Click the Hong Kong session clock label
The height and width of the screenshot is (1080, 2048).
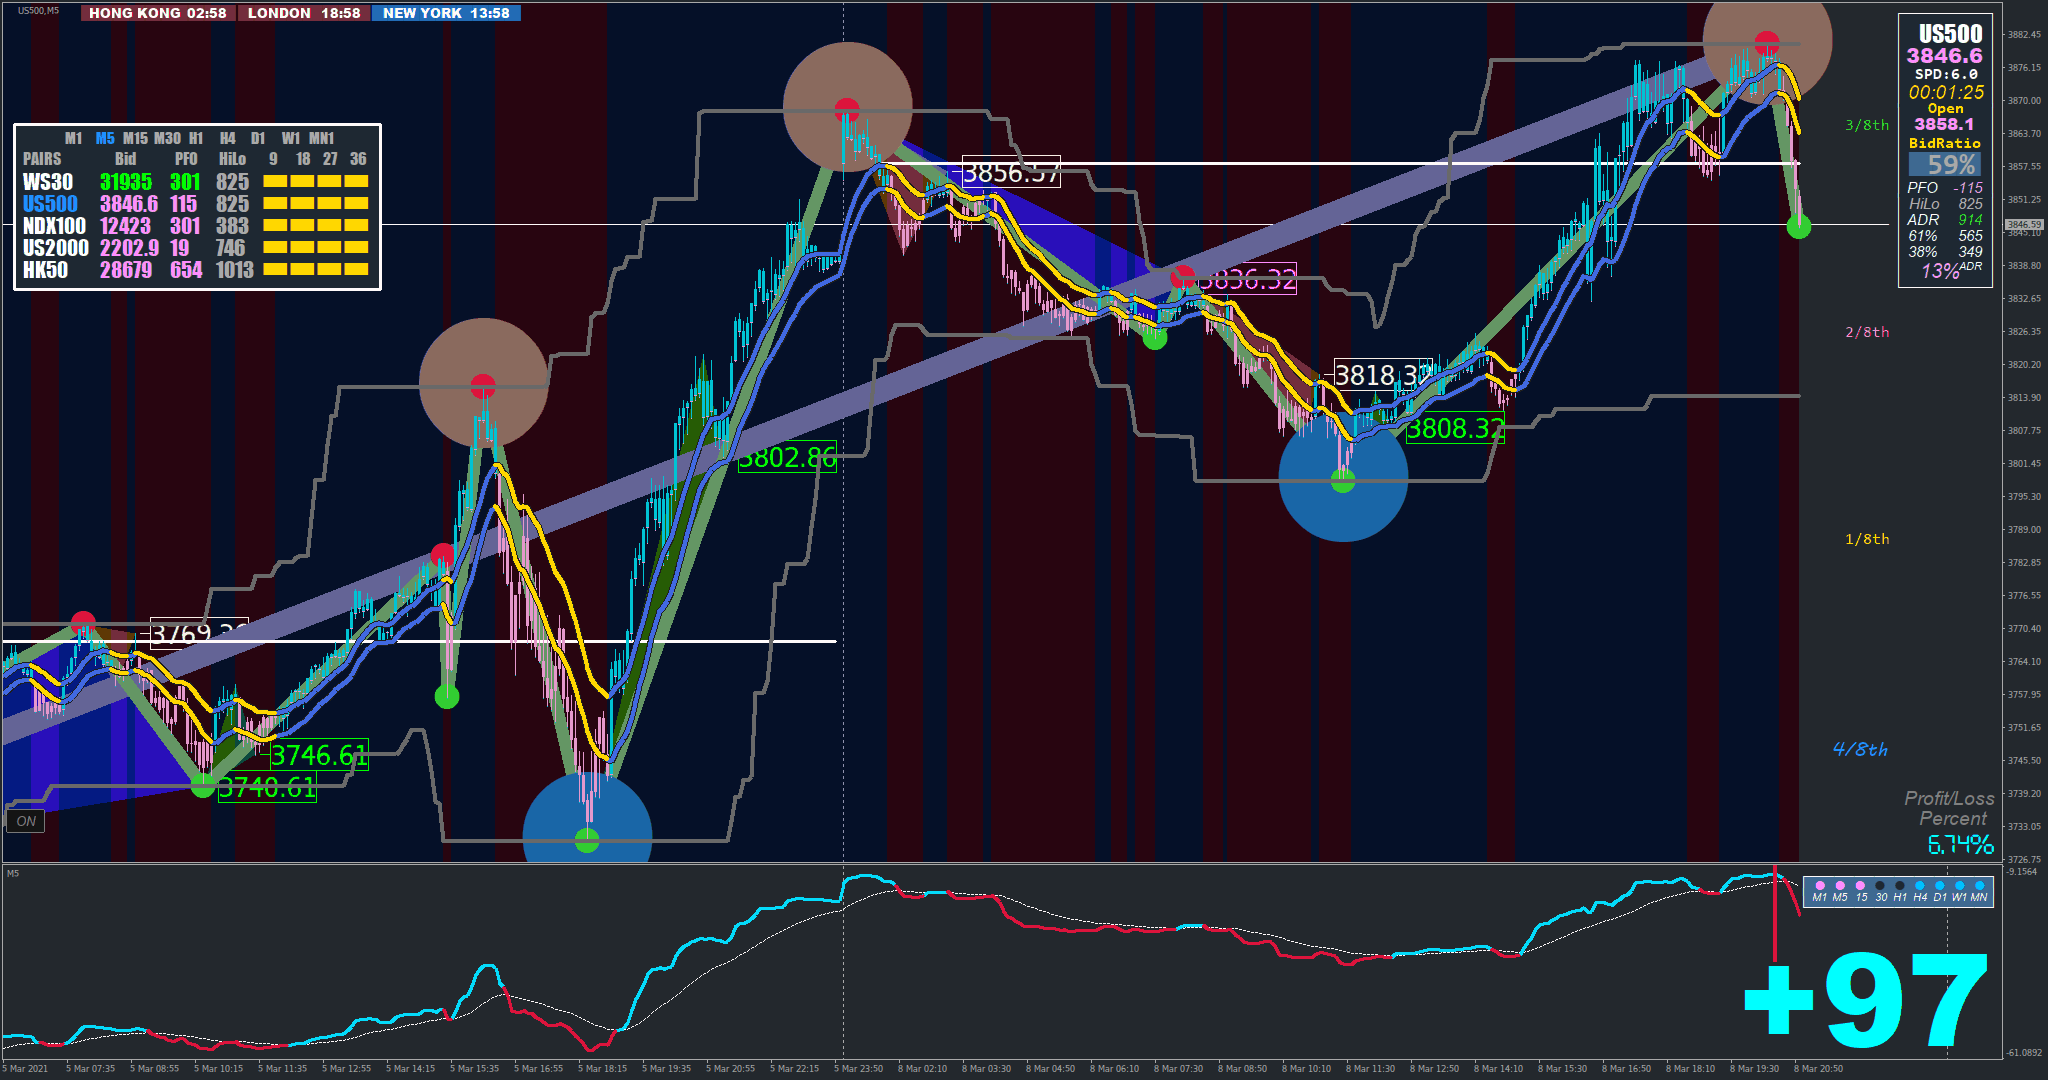click(157, 13)
